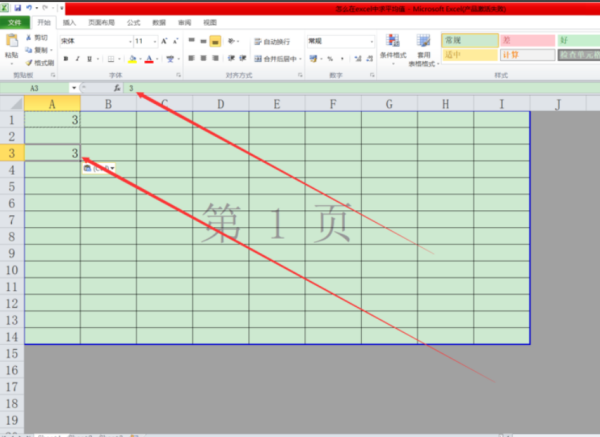Open the Font (字体) group dialog launcher
This screenshot has height=437, width=600.
click(x=178, y=75)
